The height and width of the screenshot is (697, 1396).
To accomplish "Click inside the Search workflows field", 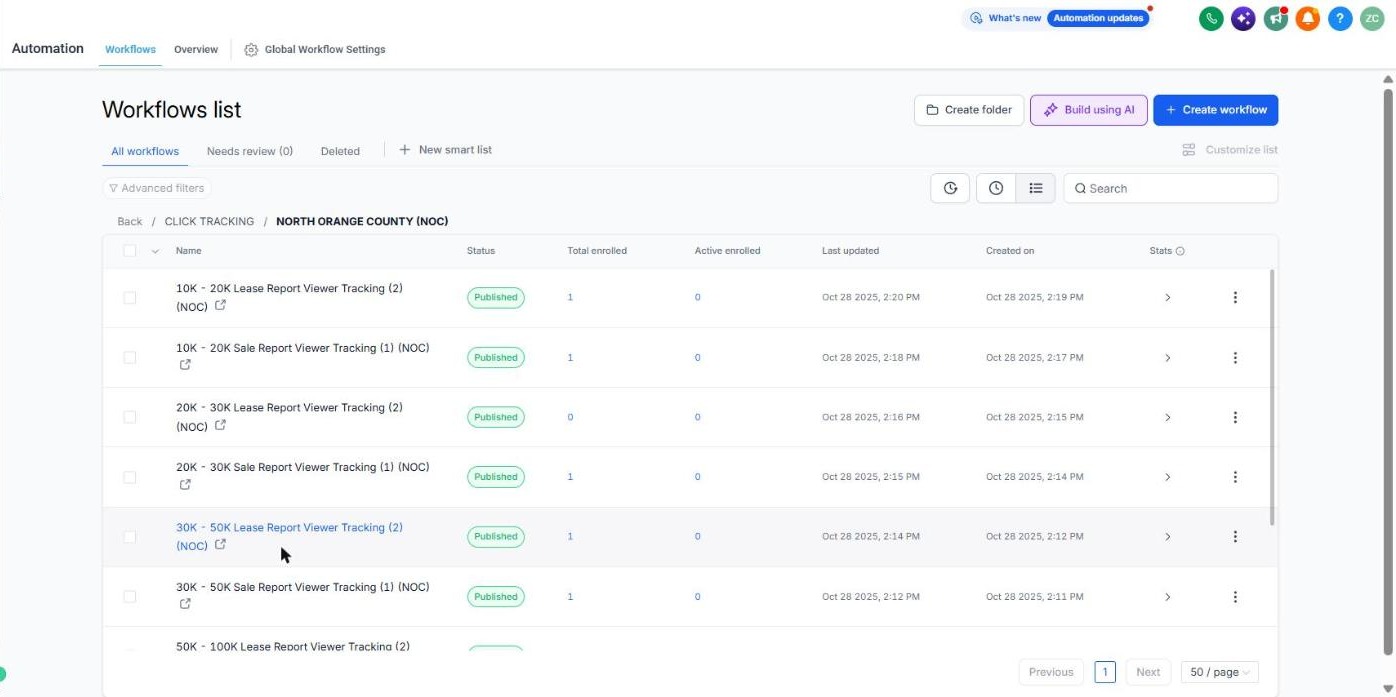I will point(1170,188).
